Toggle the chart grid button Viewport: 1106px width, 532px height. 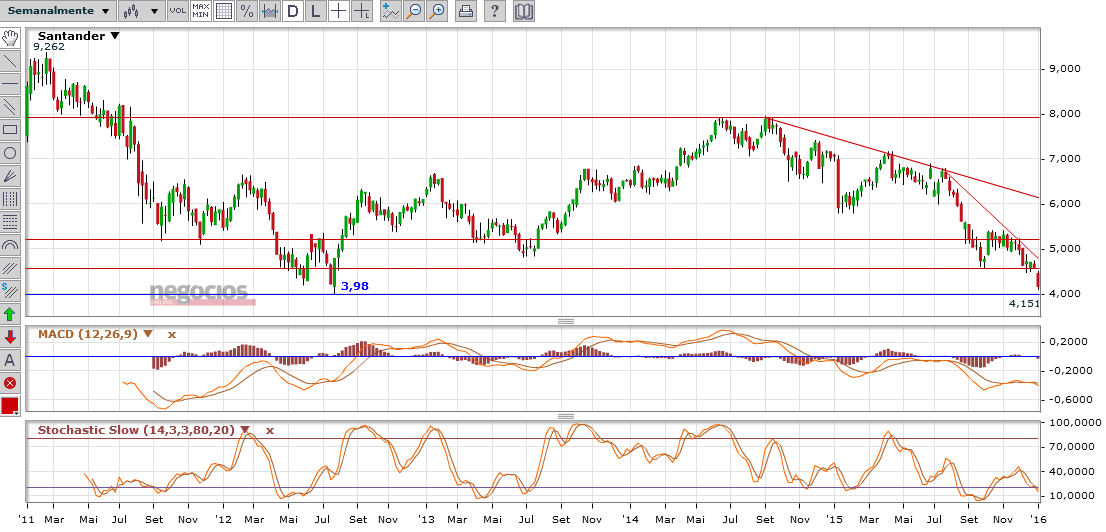pyautogui.click(x=224, y=12)
